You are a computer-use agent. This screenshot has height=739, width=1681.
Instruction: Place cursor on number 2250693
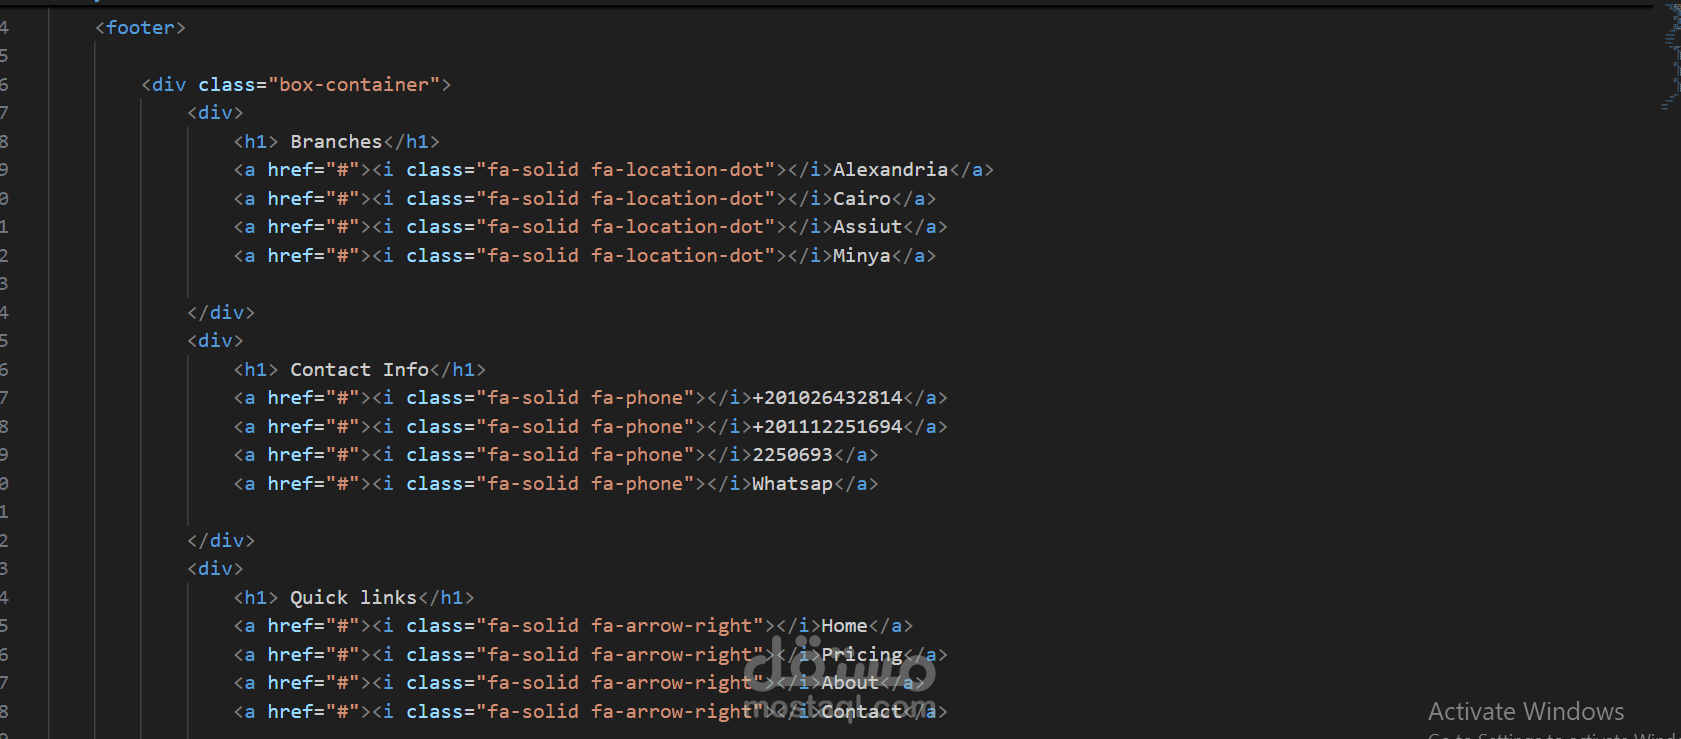(792, 455)
